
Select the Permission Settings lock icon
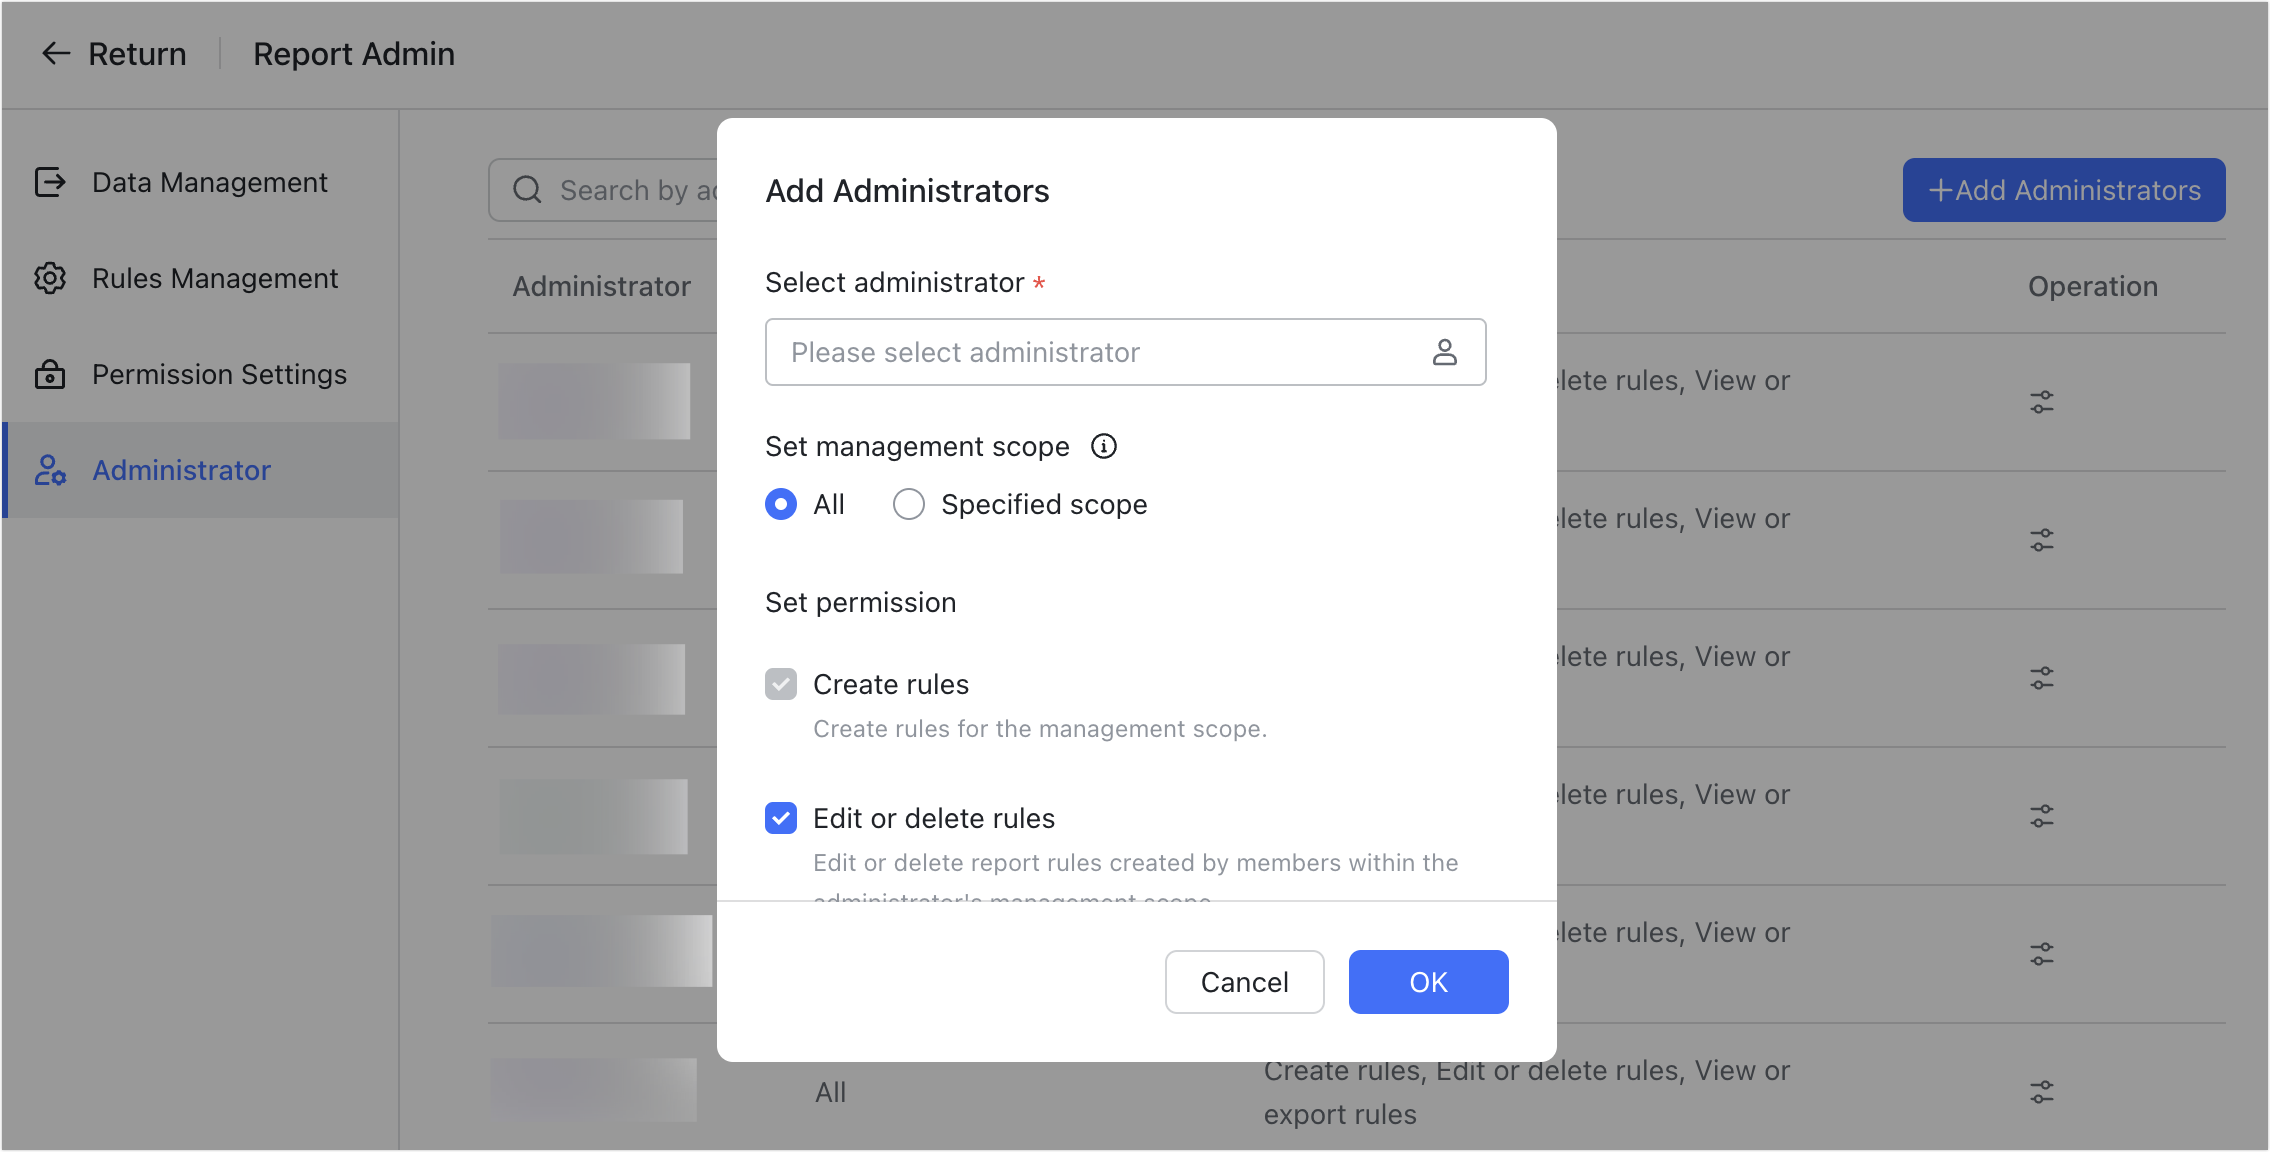[49, 374]
